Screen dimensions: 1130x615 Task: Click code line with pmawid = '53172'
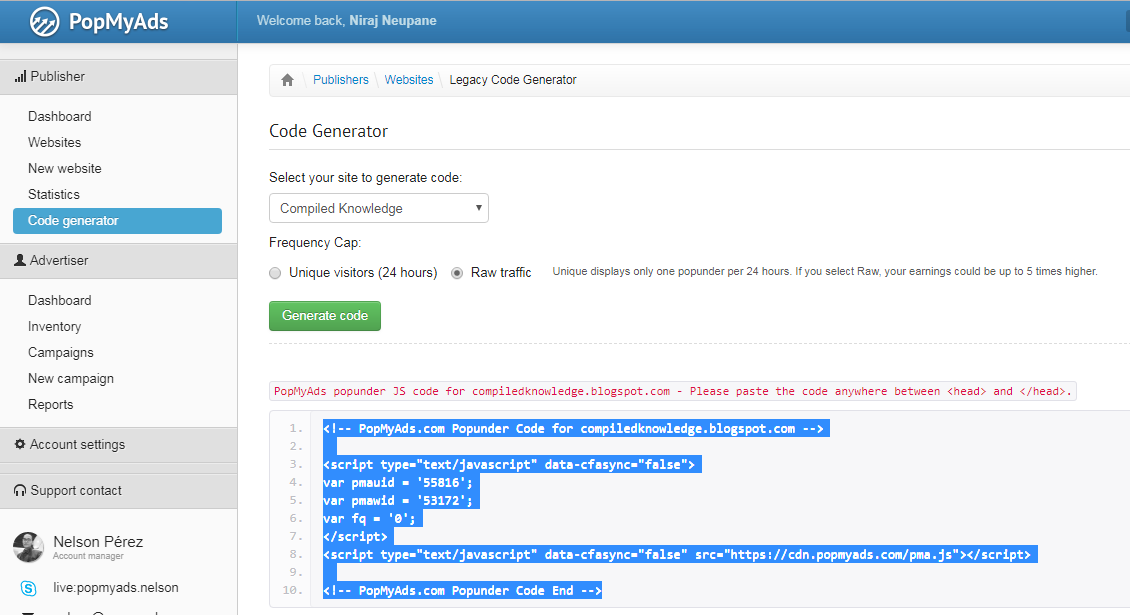point(398,500)
